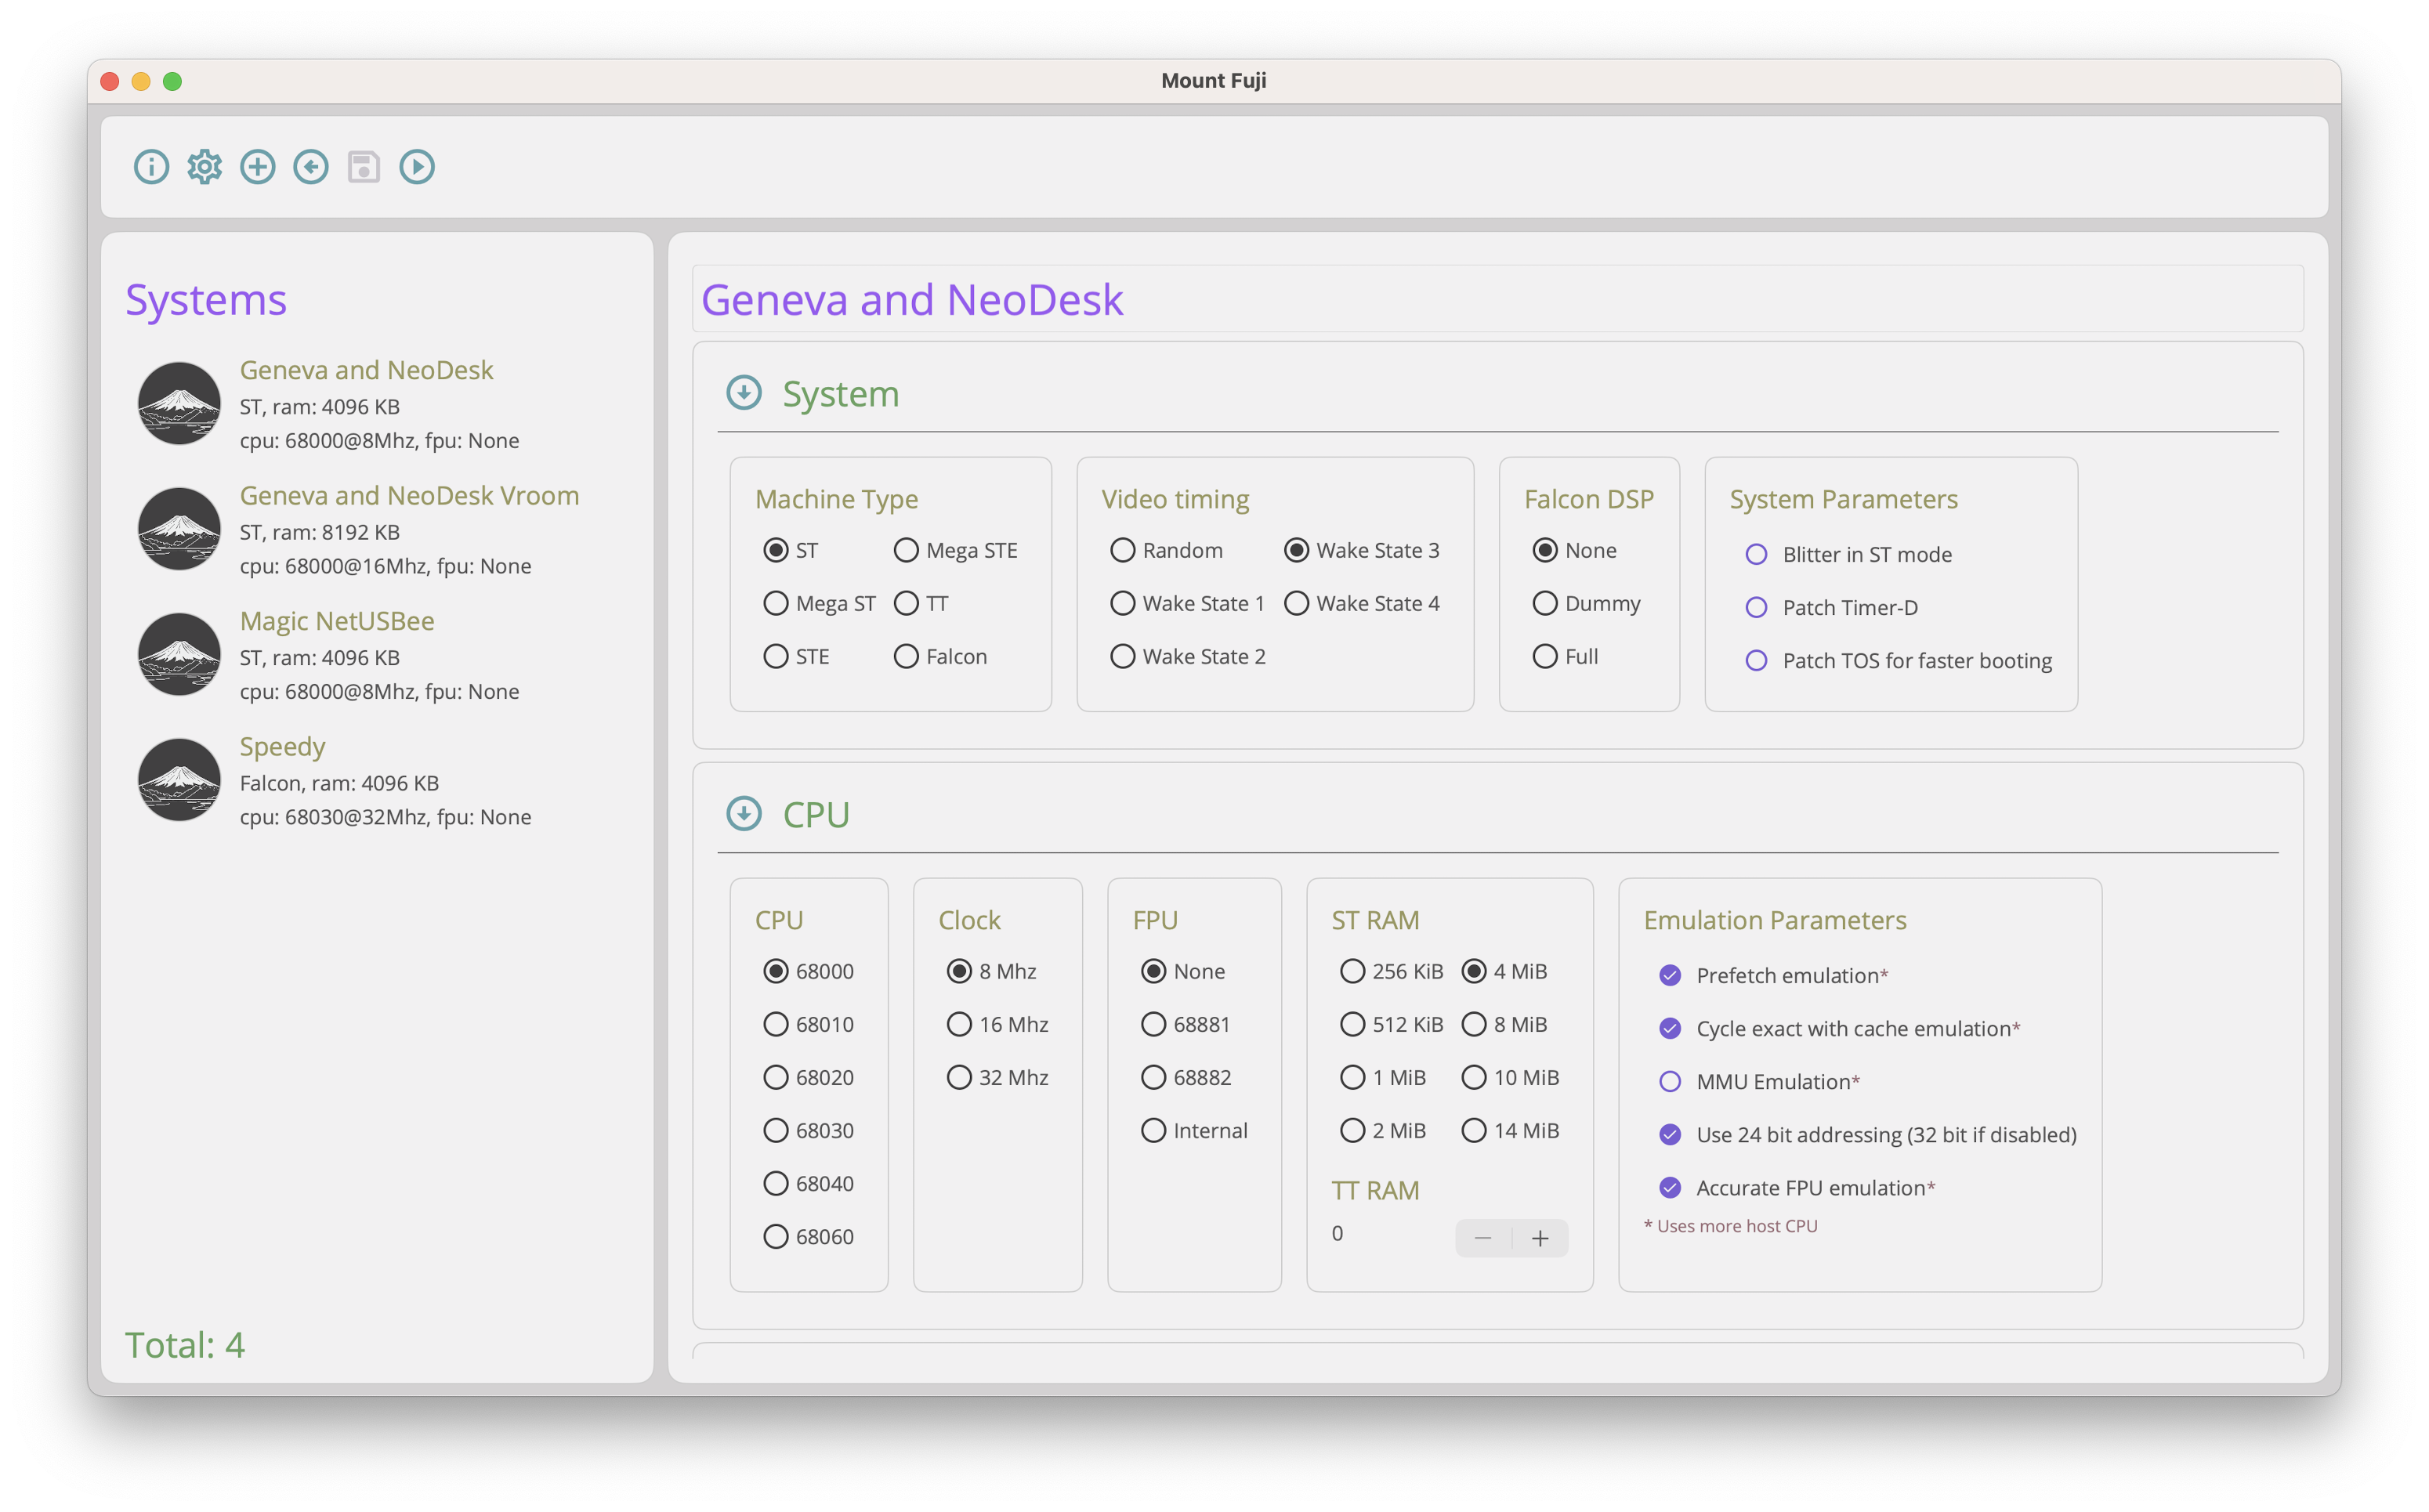Open Geneva and NeoDesk Vroom system
This screenshot has height=1512, width=2429.
[x=409, y=496]
